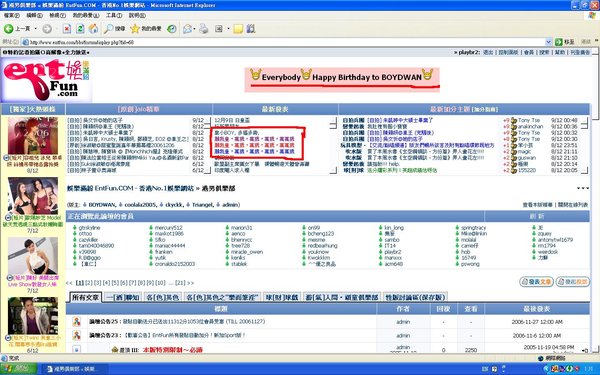Click the greyed Forward arrow button
Screen dimensions: 600x375
pyautogui.click(x=47, y=29)
